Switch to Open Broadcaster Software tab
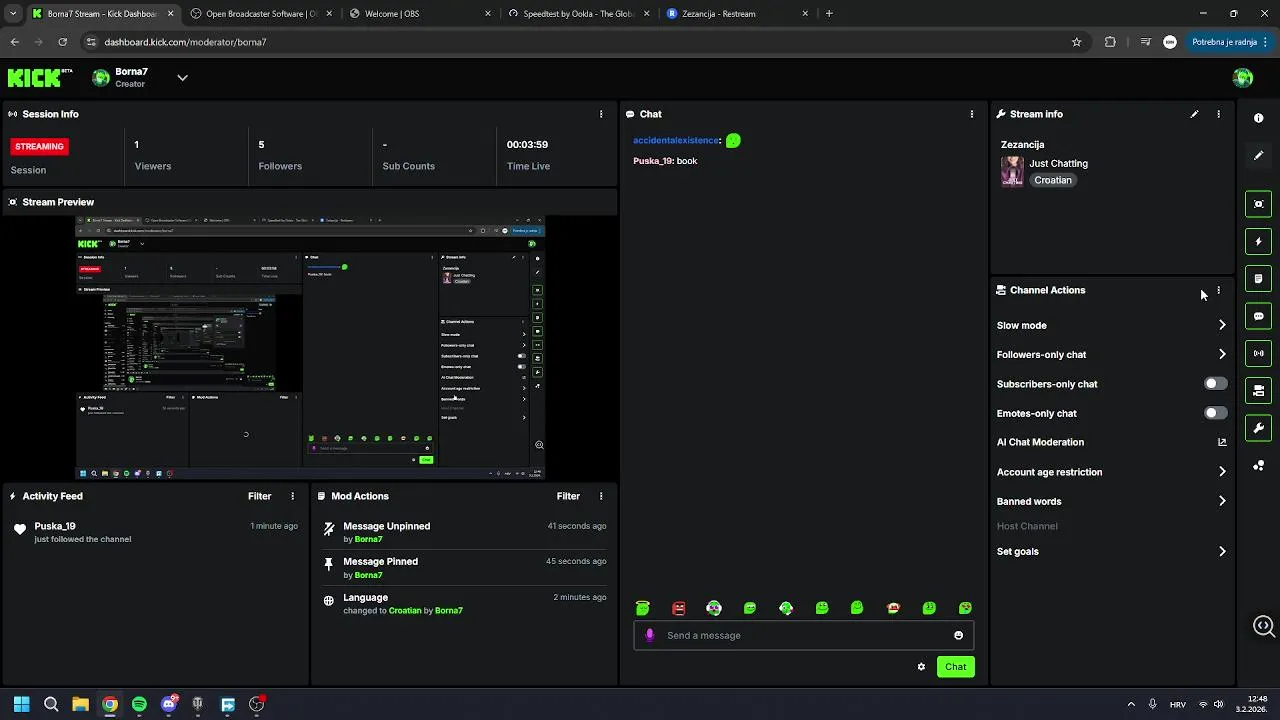The height and width of the screenshot is (720, 1280). click(261, 14)
